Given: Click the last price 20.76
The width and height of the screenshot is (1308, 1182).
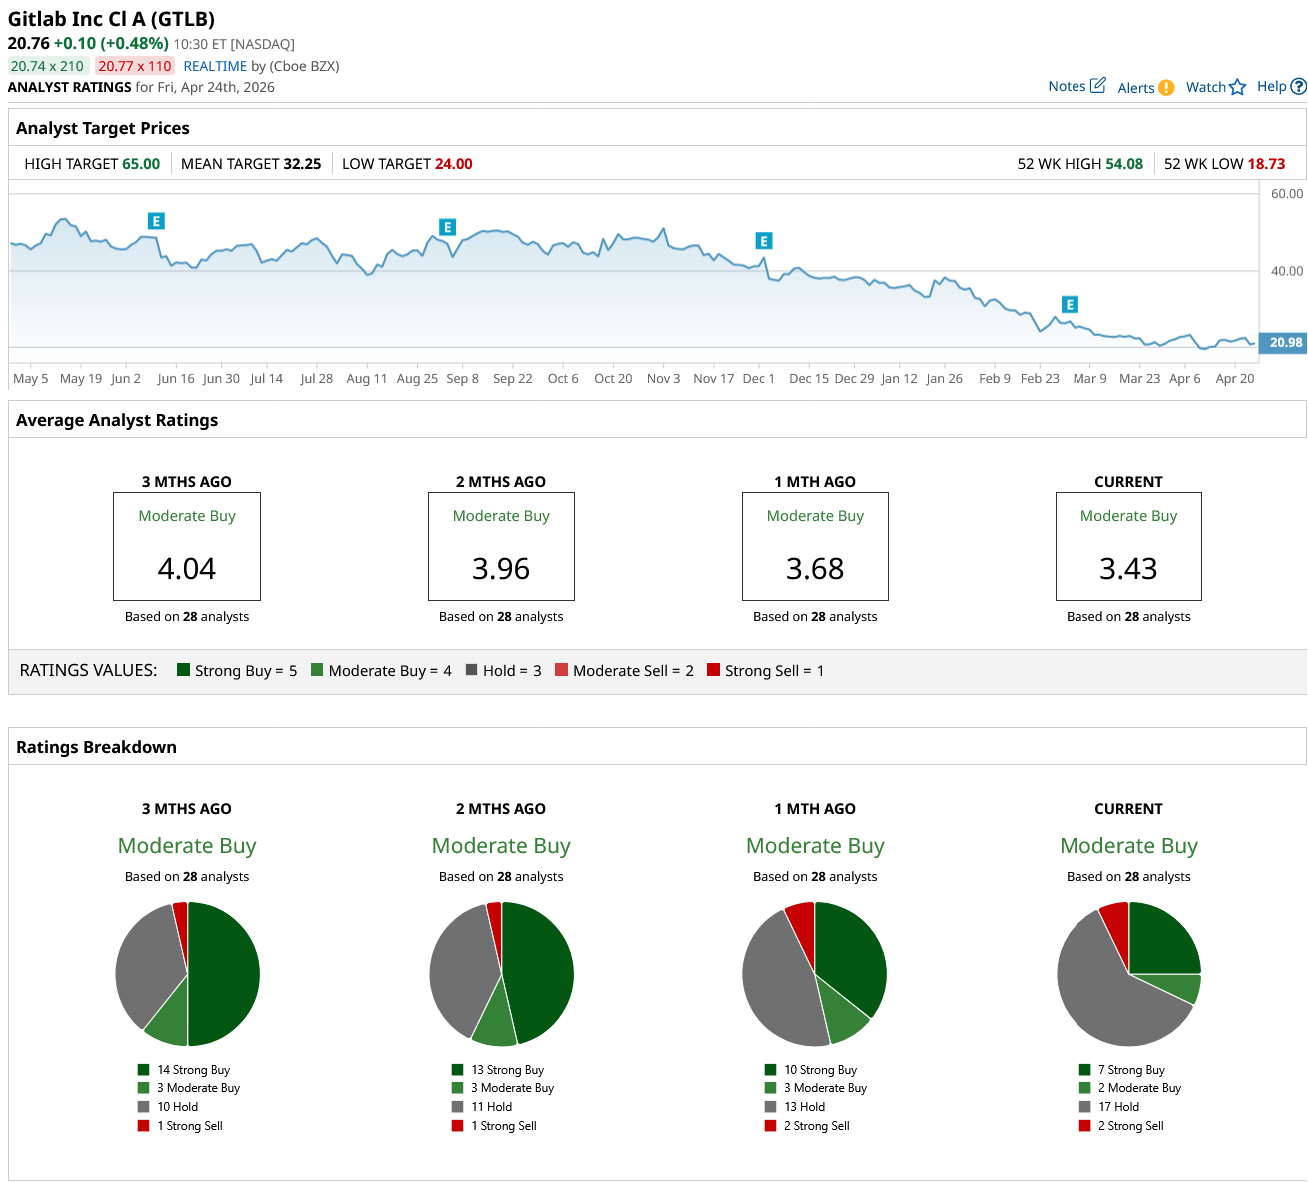Looking at the screenshot, I should pos(29,43).
